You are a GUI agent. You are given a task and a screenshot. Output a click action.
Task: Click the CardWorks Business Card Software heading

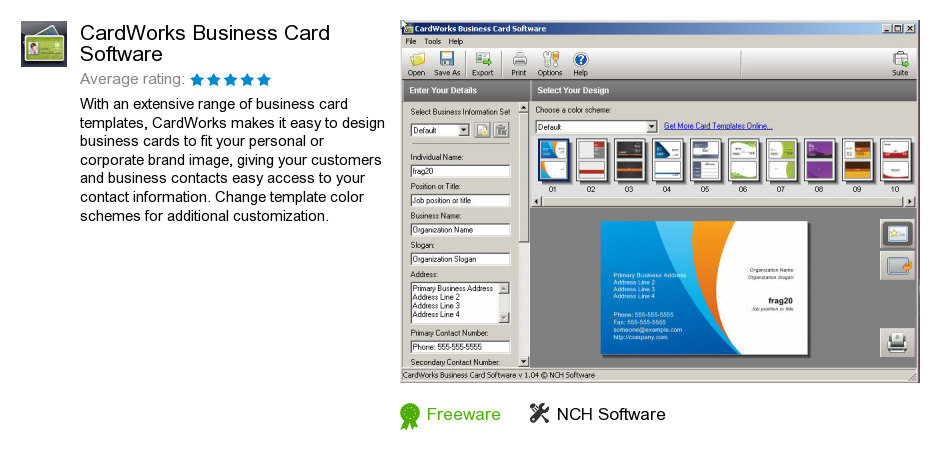205,43
